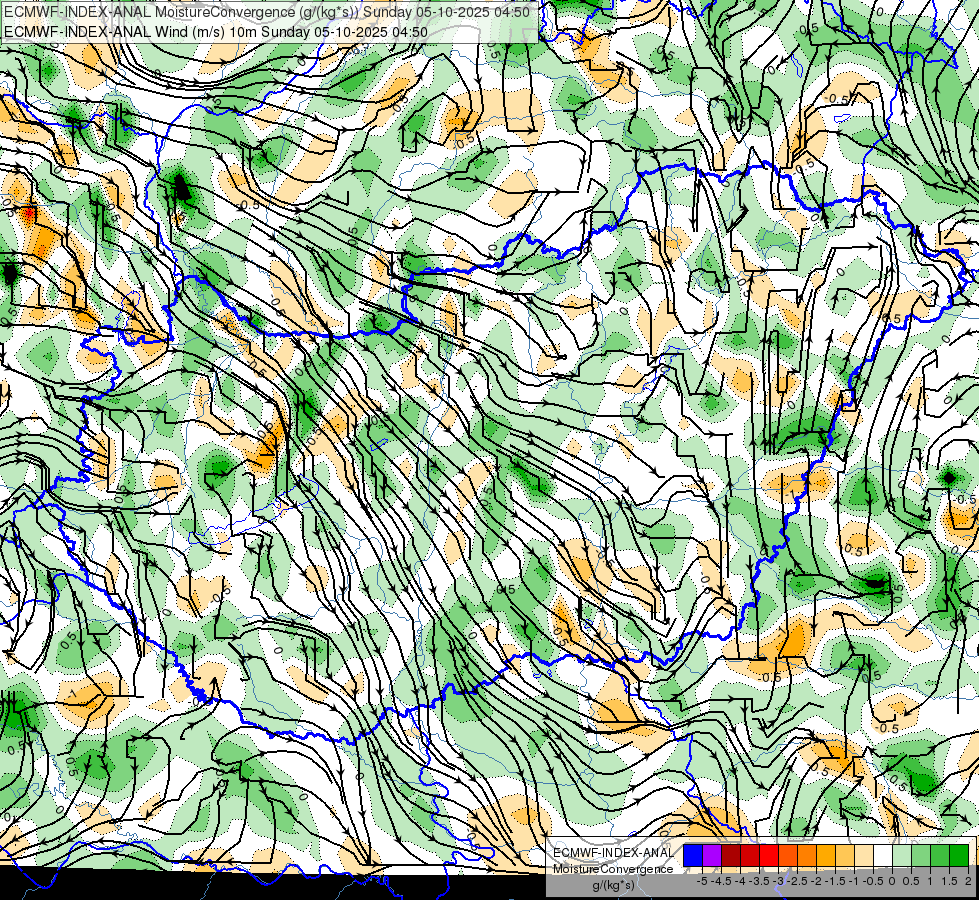Click the '-2' legend tick label
Screen dimensions: 979x900
pos(816,881)
